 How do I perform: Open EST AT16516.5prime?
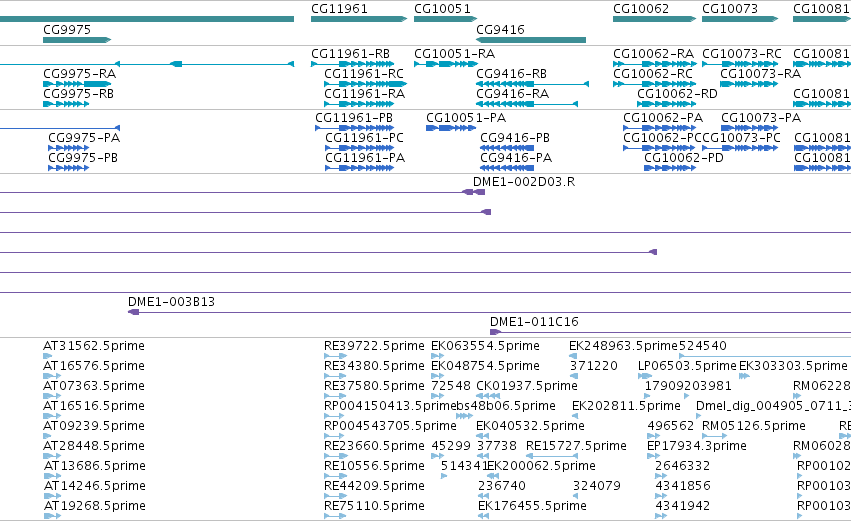(x=94, y=406)
